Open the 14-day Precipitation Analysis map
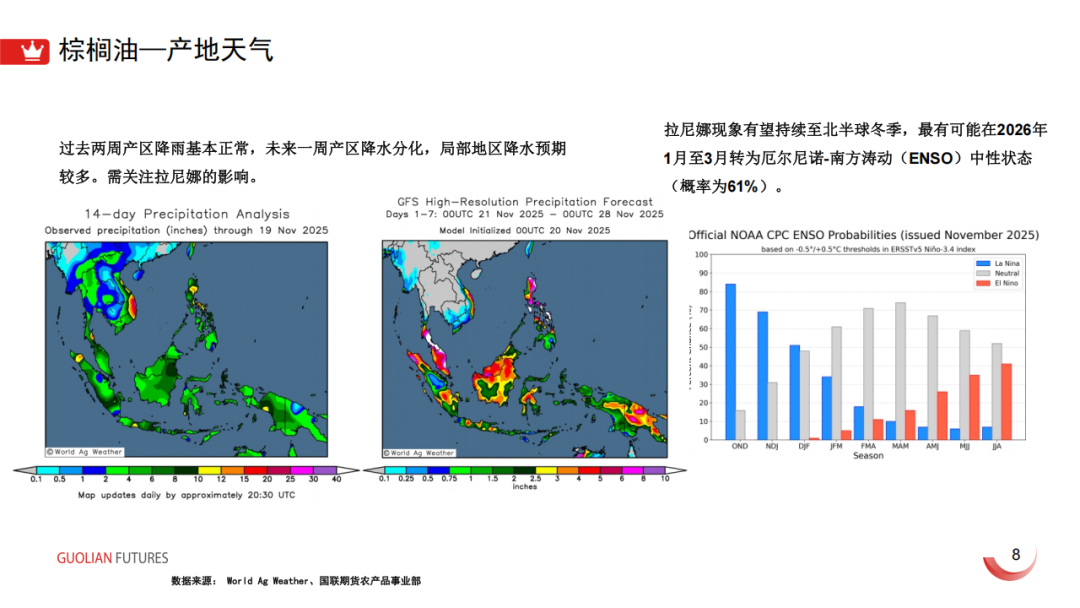This screenshot has width=1080, height=608. 187,349
